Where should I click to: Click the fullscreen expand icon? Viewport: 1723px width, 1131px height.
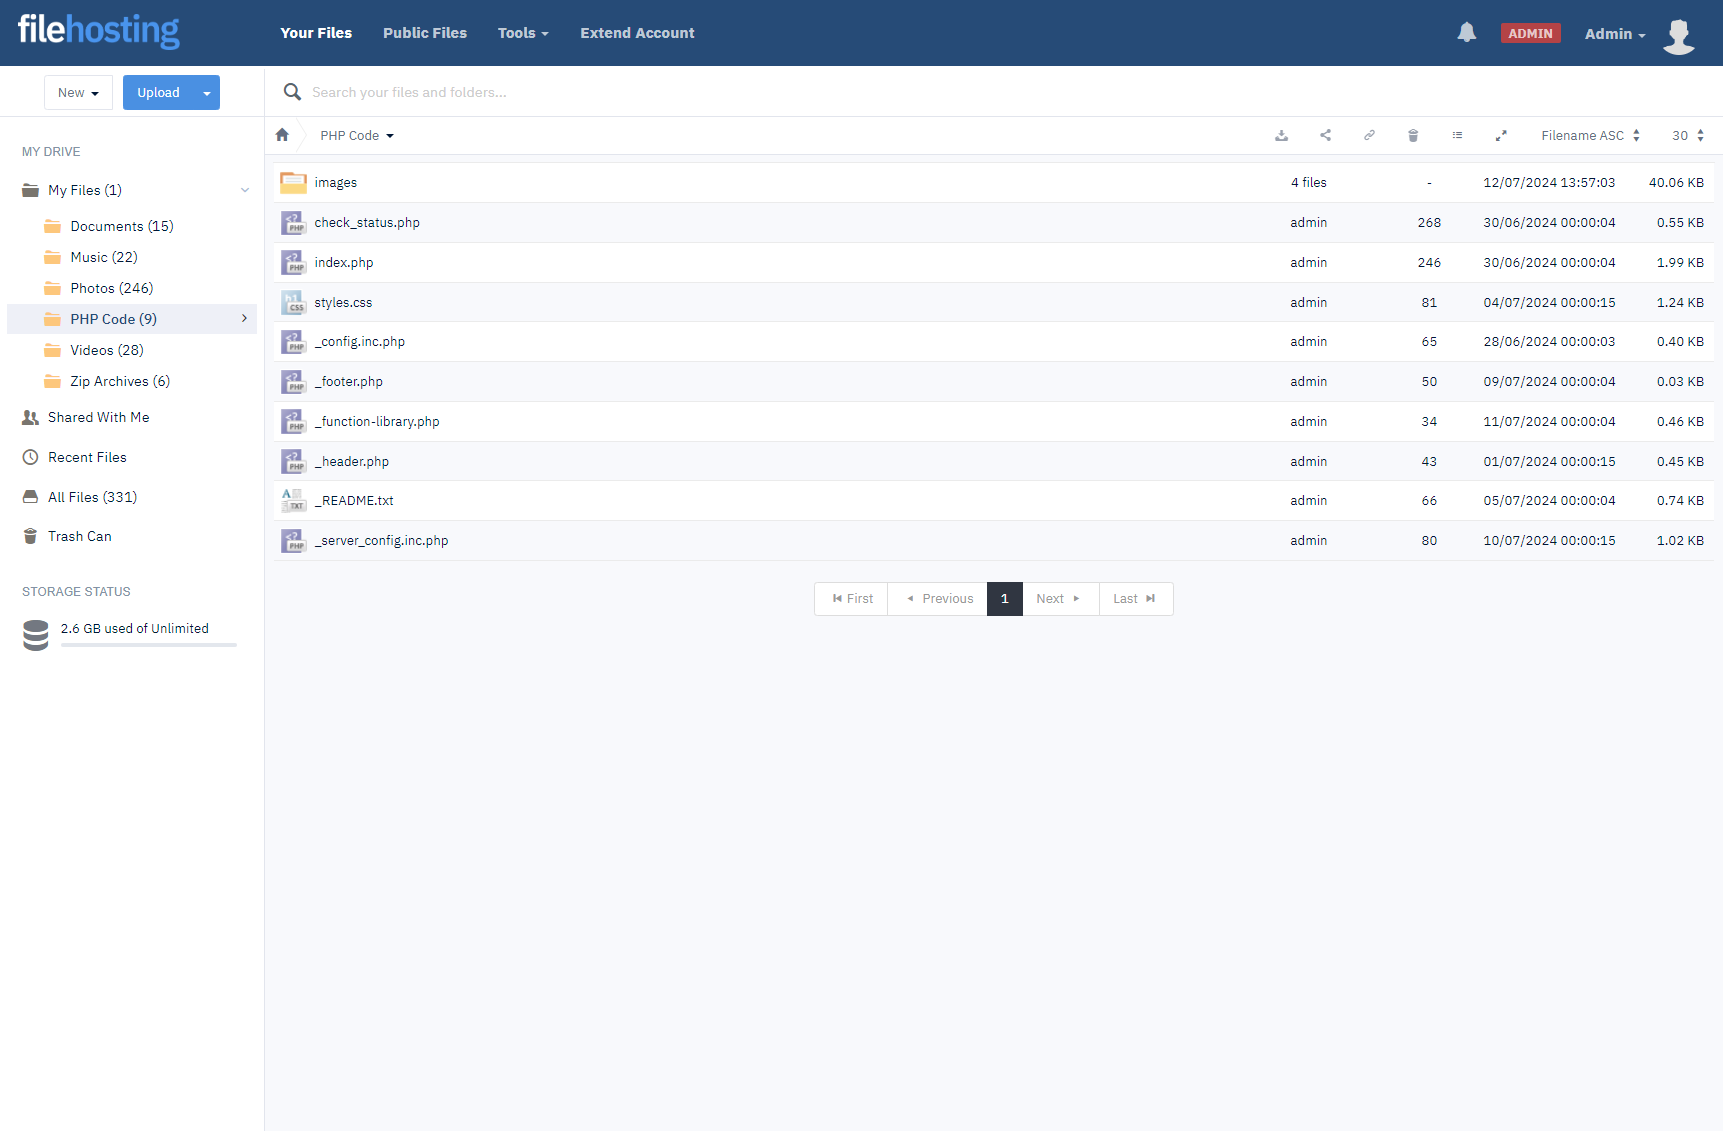(x=1501, y=136)
